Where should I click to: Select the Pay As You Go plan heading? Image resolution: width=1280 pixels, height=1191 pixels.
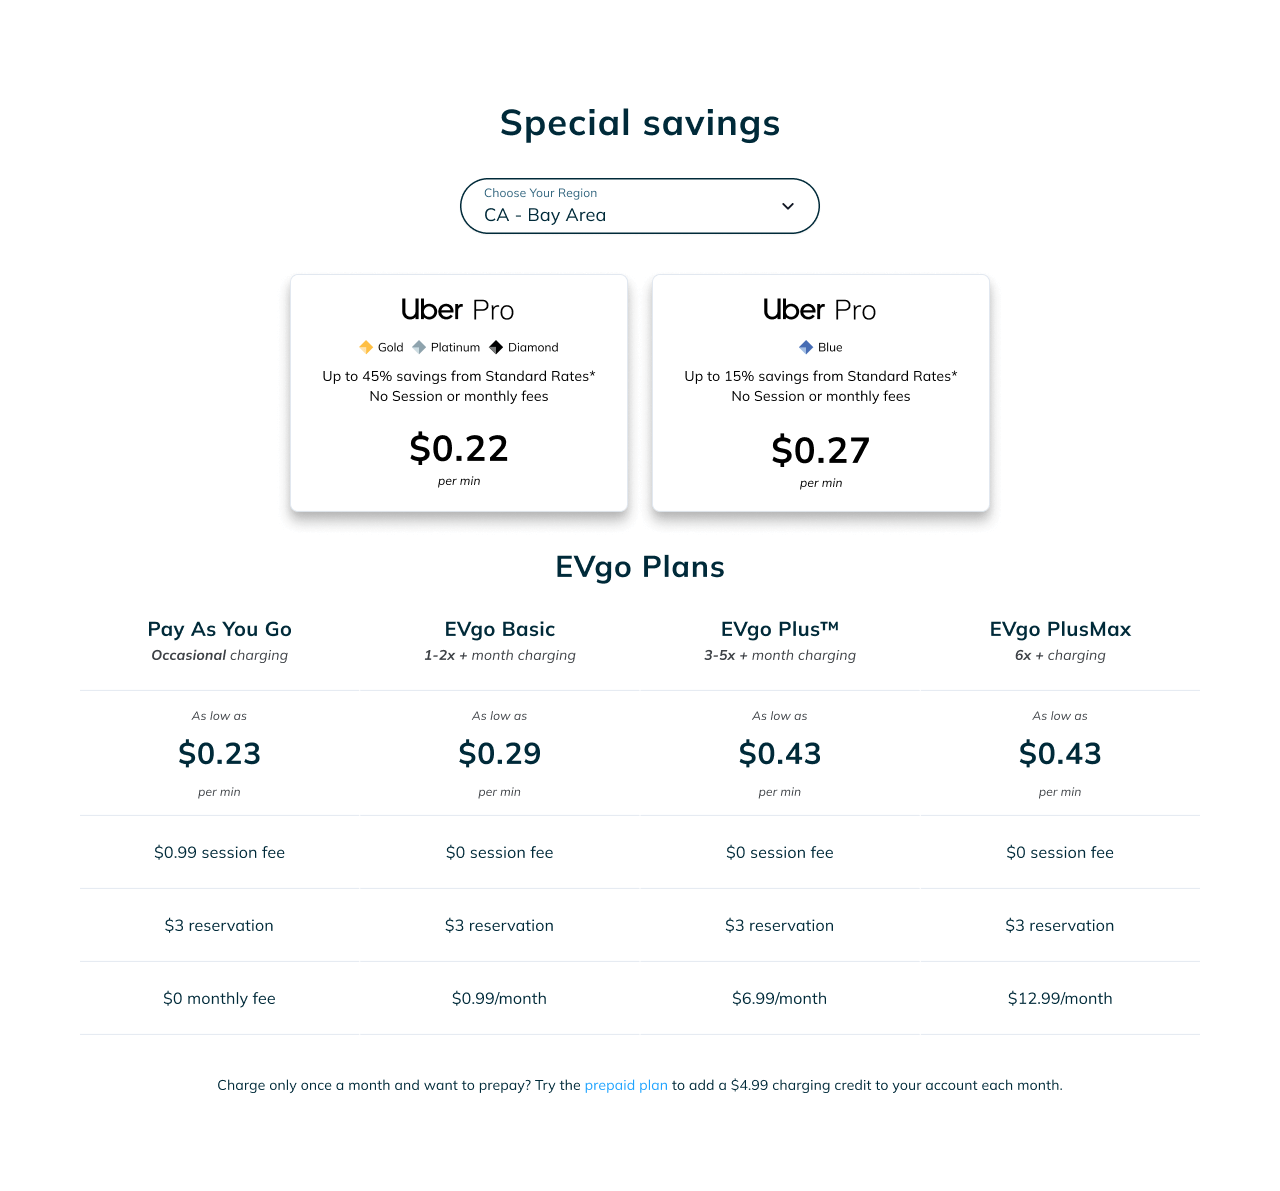point(220,629)
